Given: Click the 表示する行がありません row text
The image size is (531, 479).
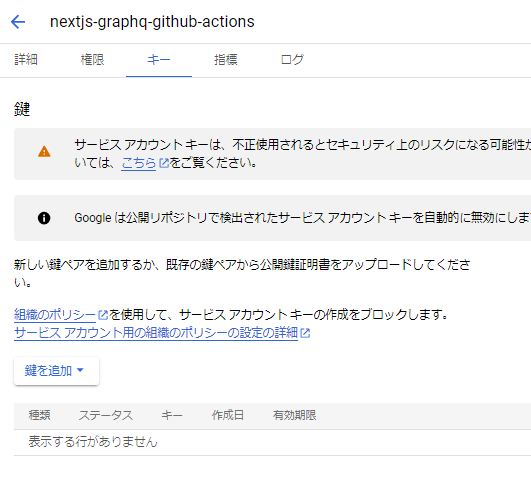Looking at the screenshot, I should coord(93,442).
